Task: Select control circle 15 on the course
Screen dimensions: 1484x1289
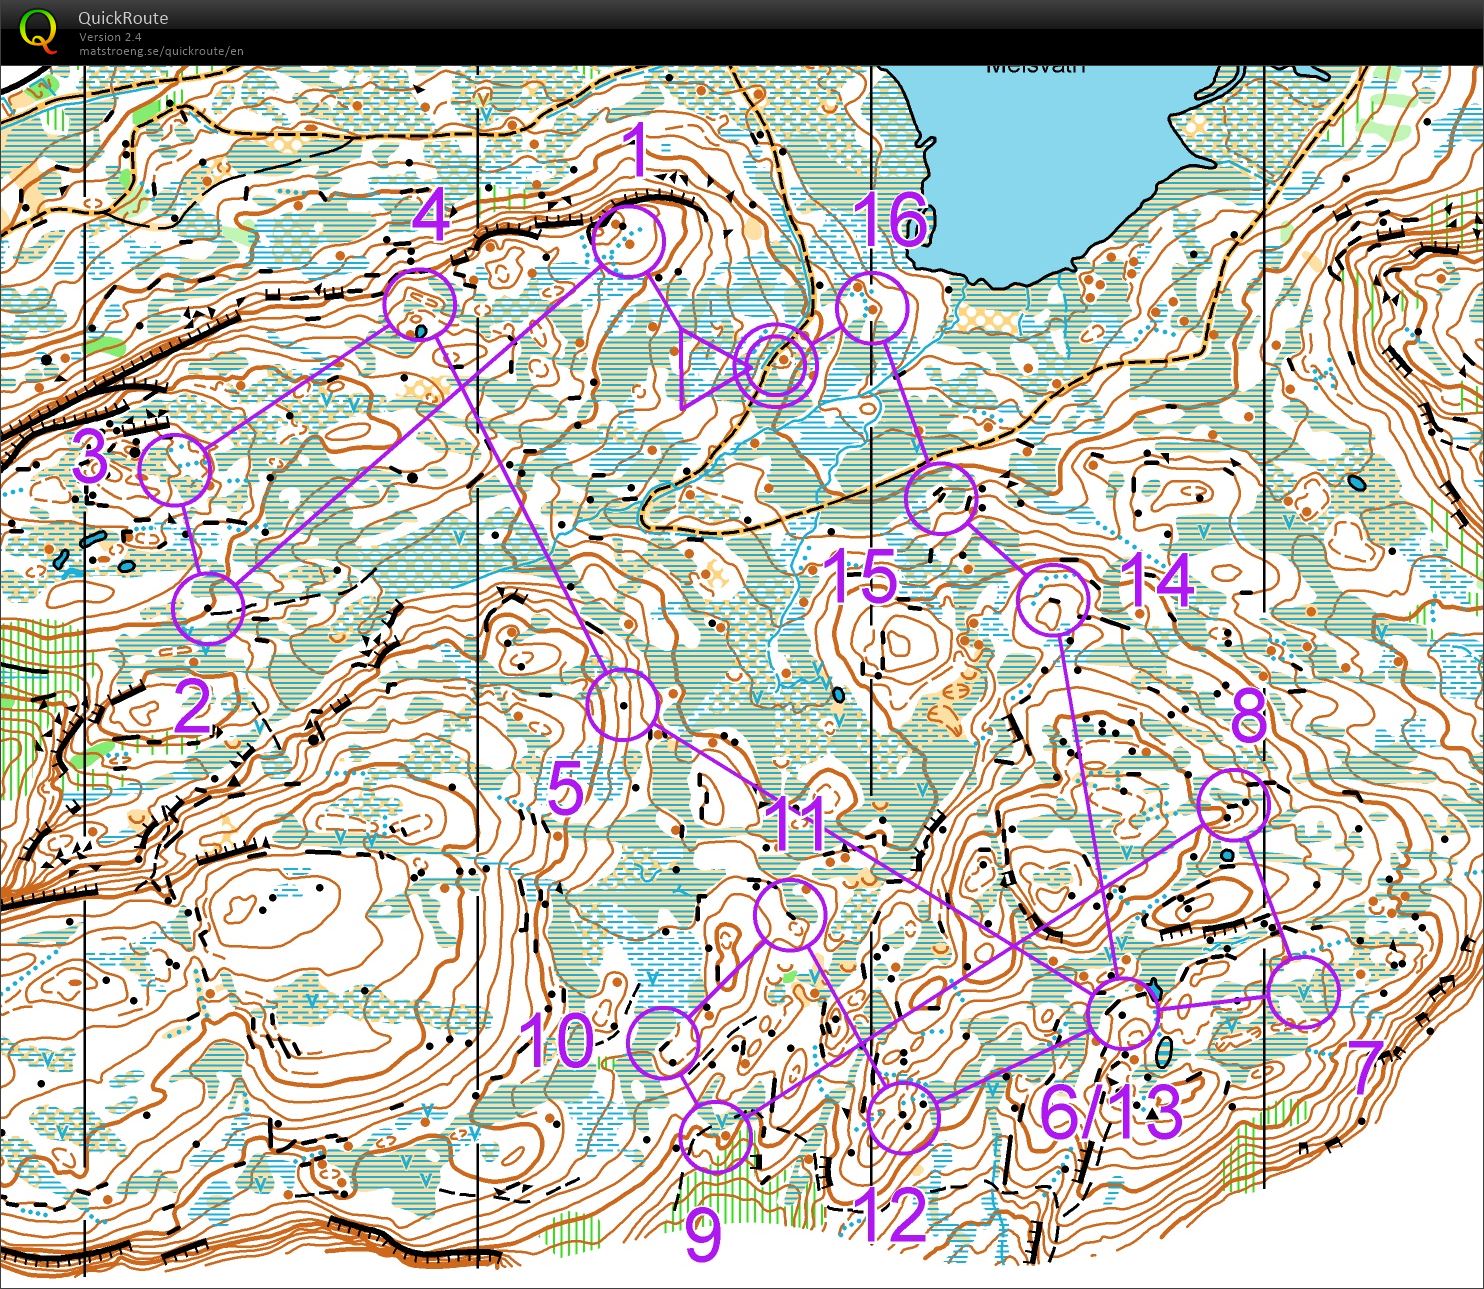Action: [941, 499]
